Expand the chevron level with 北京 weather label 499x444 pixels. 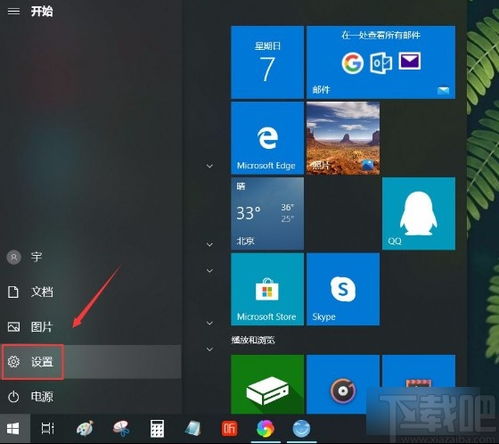click(x=210, y=244)
